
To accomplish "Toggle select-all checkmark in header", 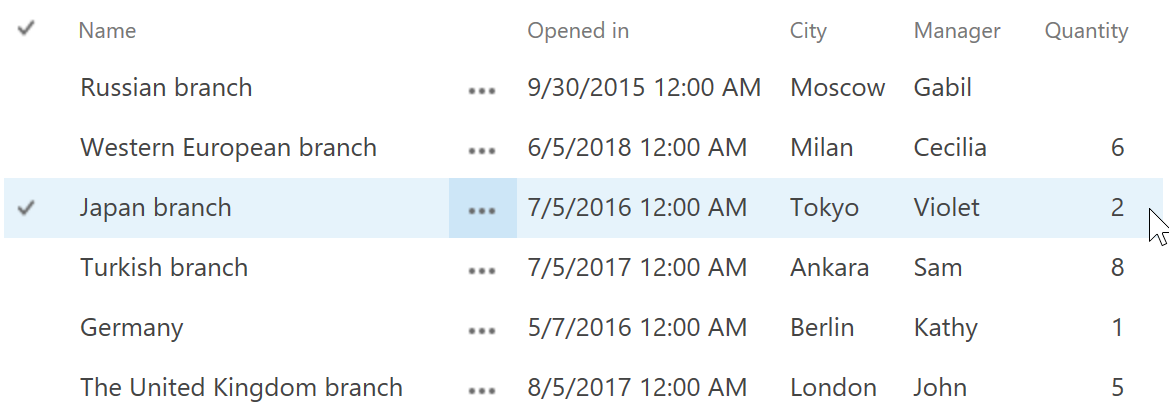I will (x=27, y=30).
